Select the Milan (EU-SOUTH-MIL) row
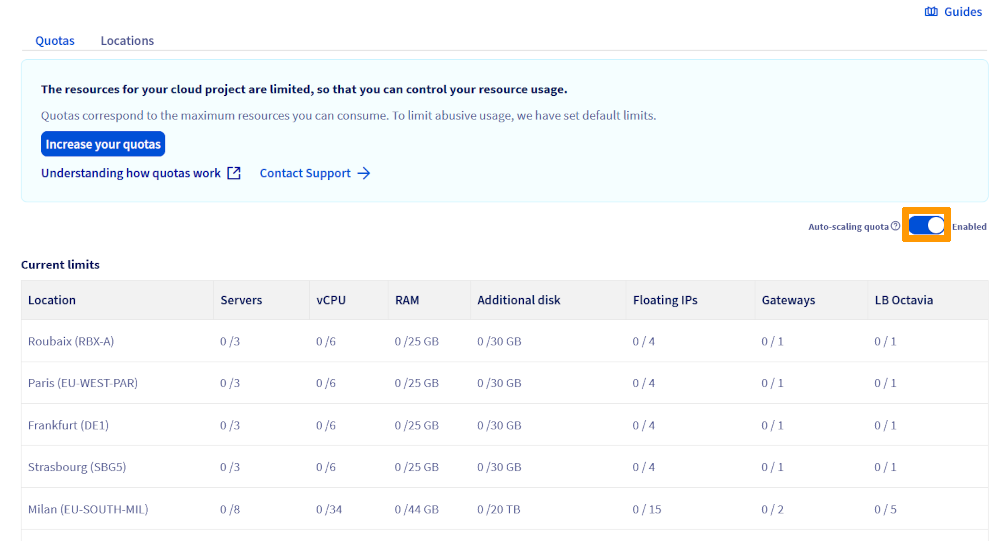 click(x=88, y=509)
